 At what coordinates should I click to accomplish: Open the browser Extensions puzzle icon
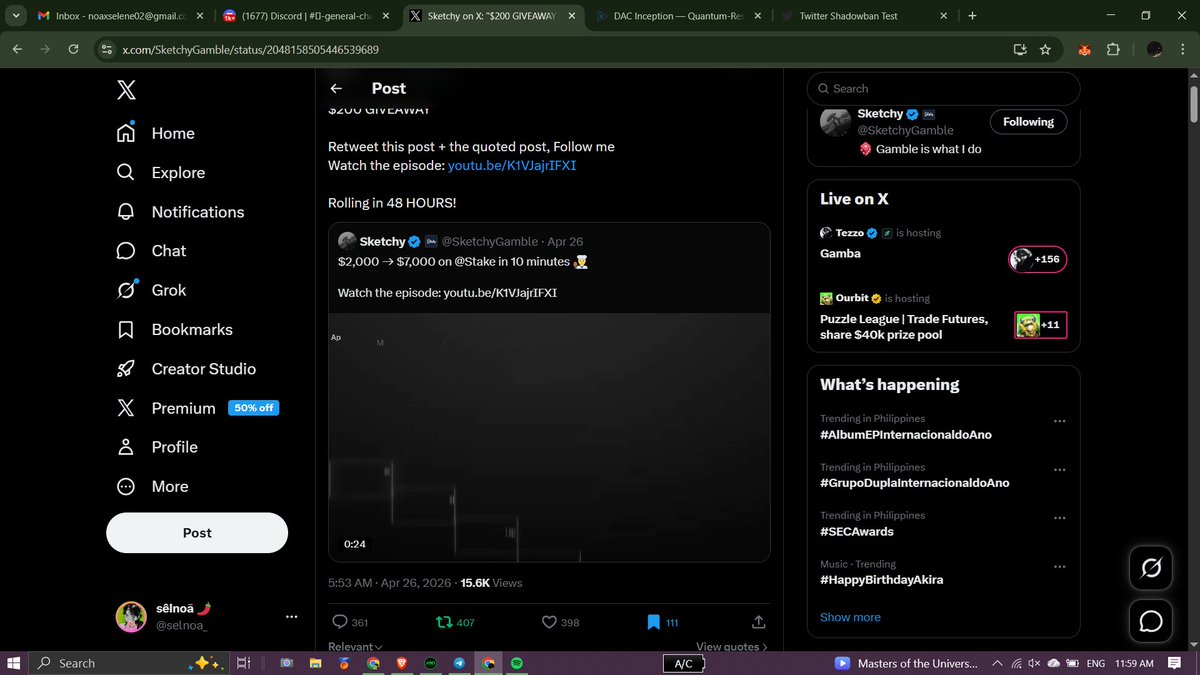tap(1114, 49)
